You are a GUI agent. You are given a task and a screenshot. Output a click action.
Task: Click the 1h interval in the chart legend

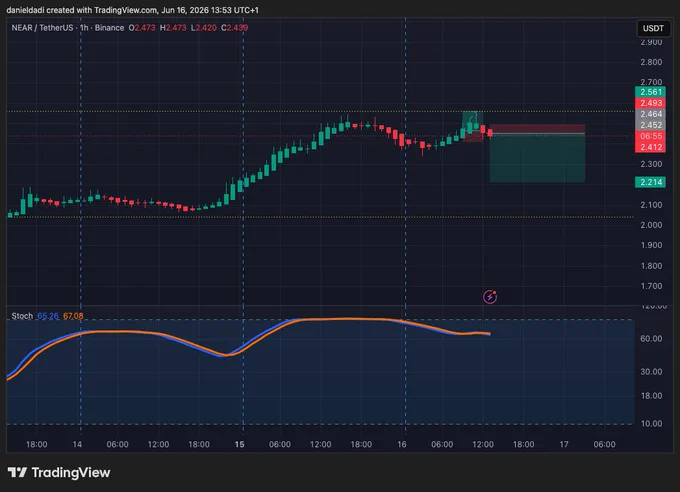tap(84, 28)
